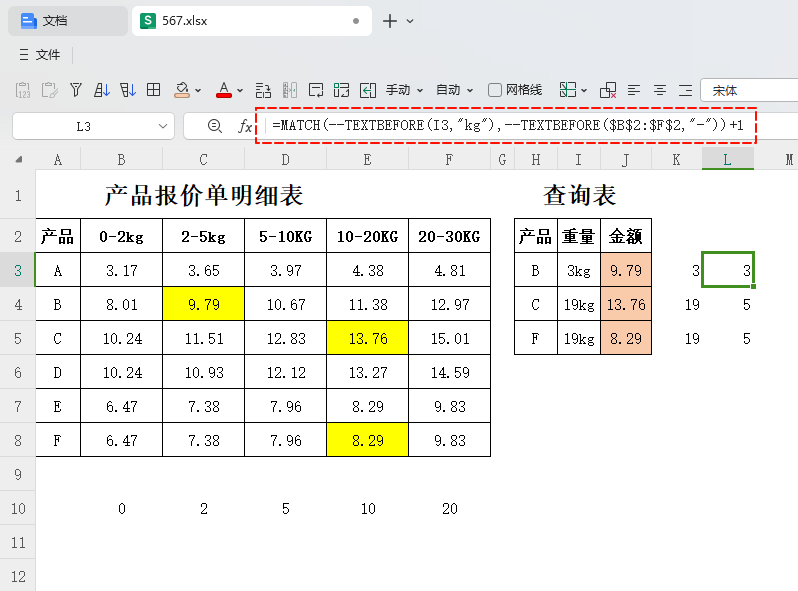Open the 文件 menu
Image resolution: width=798 pixels, height=591 pixels.
coord(48,54)
